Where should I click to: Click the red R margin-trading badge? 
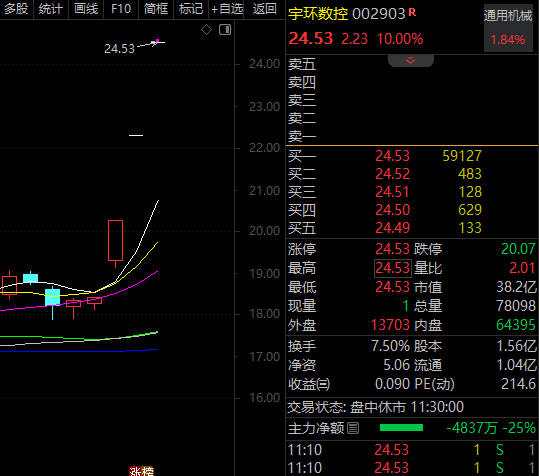pyautogui.click(x=412, y=13)
